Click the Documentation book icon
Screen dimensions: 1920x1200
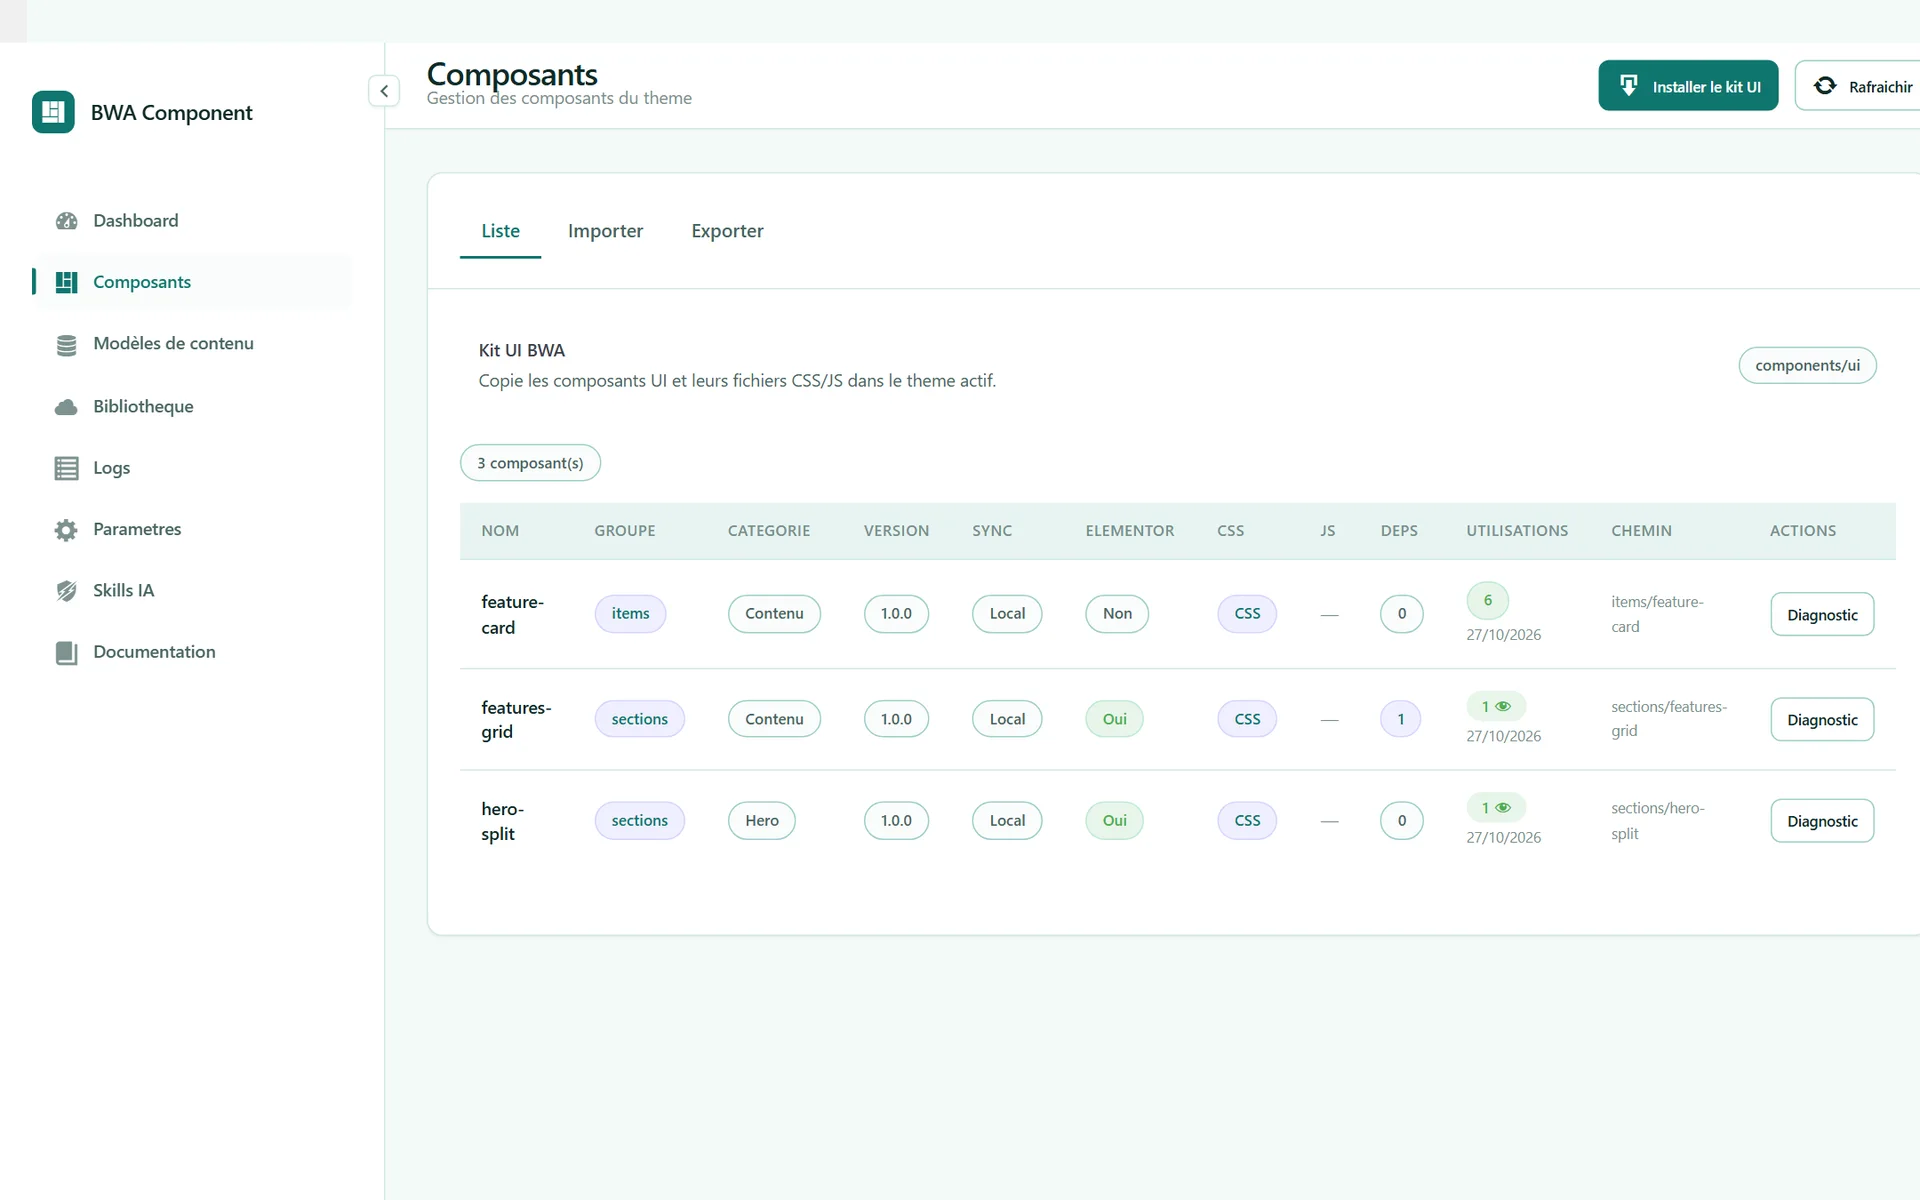tap(66, 653)
